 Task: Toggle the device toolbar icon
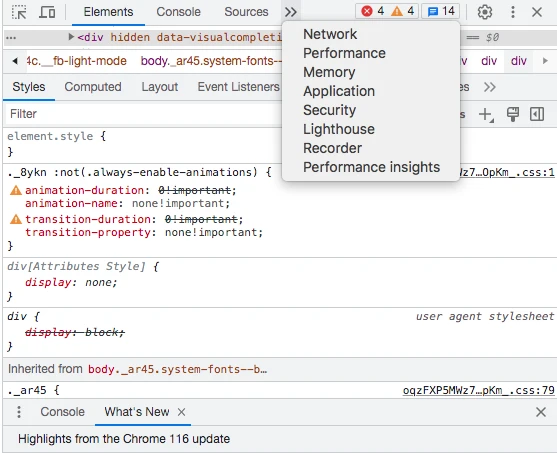[47, 12]
